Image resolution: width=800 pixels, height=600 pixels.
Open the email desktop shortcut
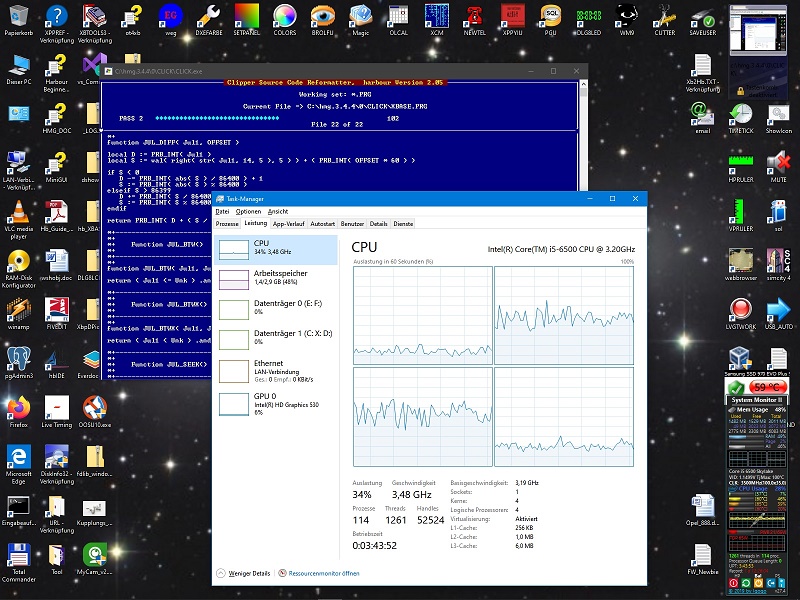coord(703,118)
